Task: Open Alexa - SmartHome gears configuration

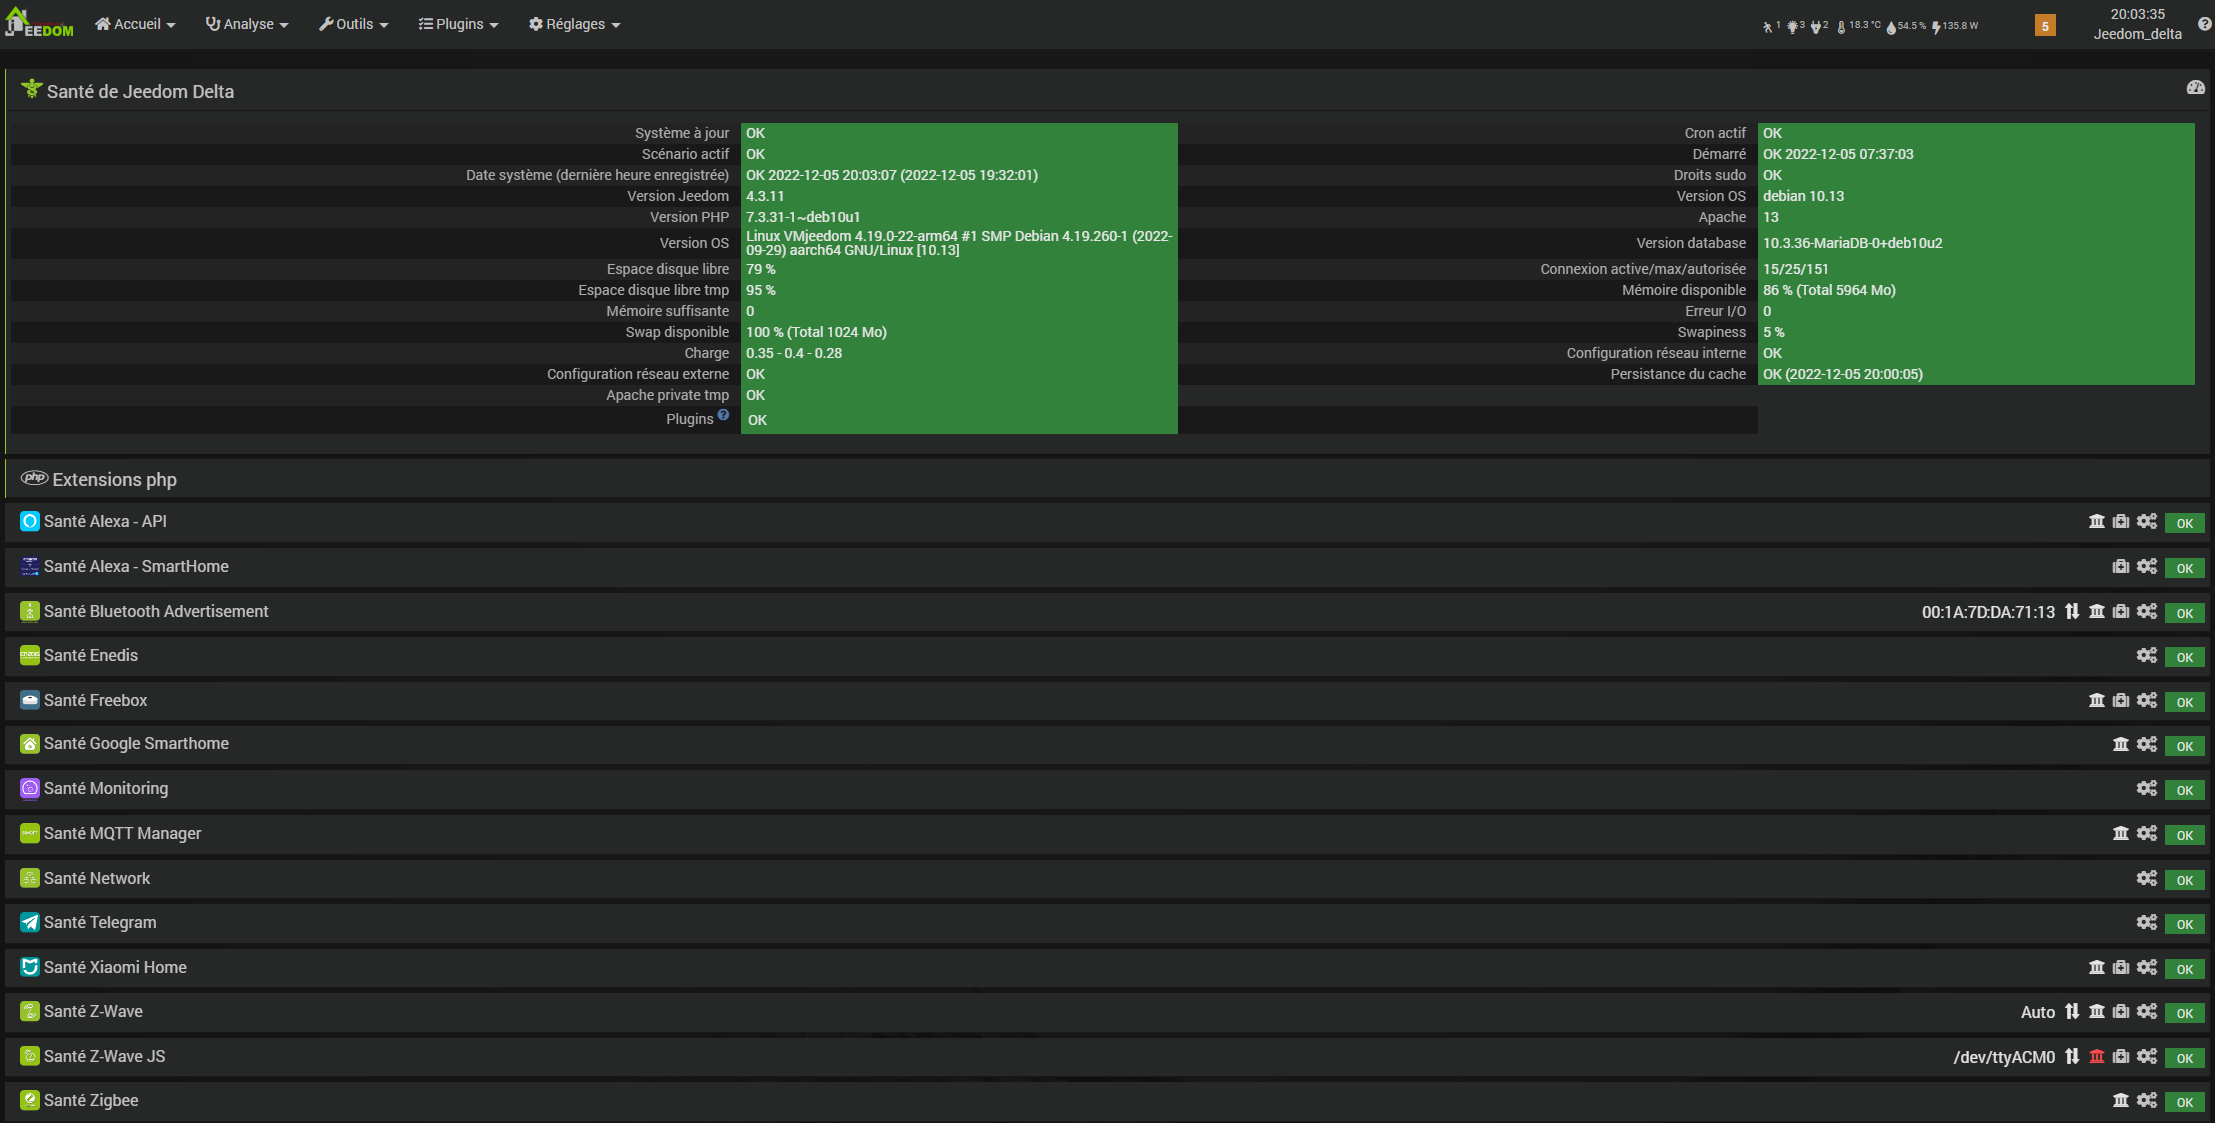Action: (x=2147, y=566)
